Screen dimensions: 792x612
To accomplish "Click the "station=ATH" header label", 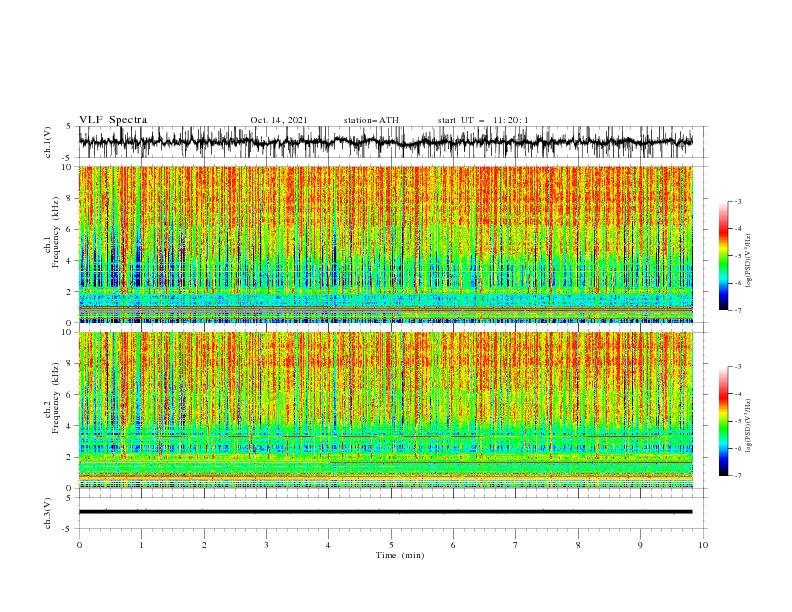I will tap(371, 120).
